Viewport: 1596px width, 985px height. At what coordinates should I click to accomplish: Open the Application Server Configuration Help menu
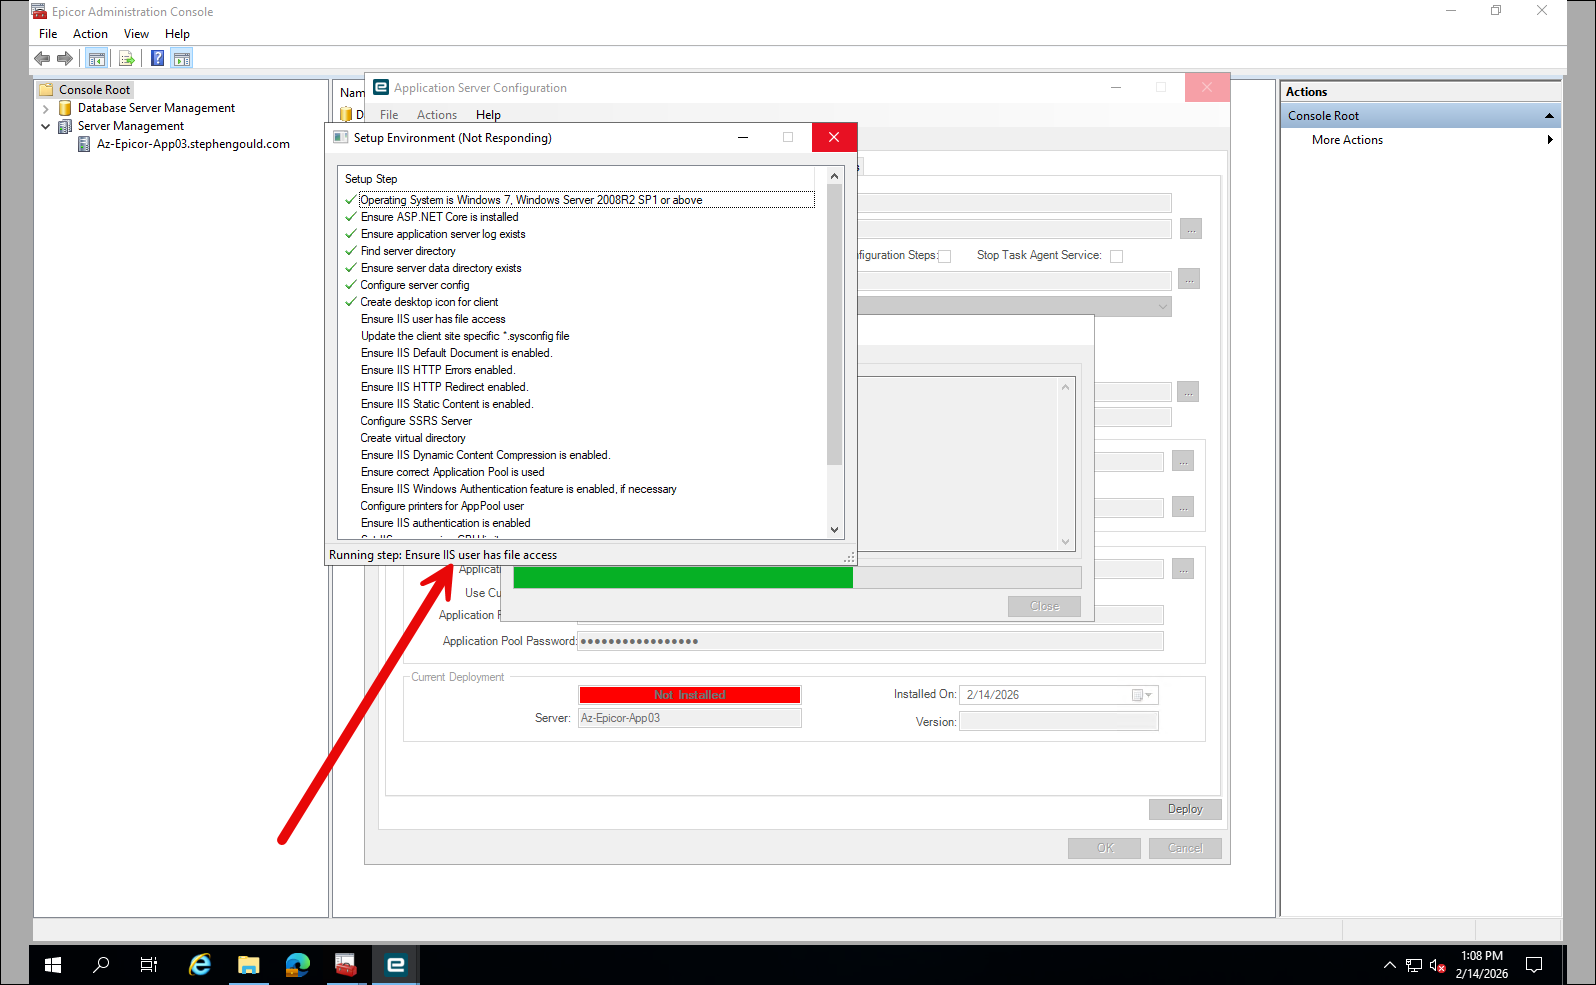pos(488,115)
